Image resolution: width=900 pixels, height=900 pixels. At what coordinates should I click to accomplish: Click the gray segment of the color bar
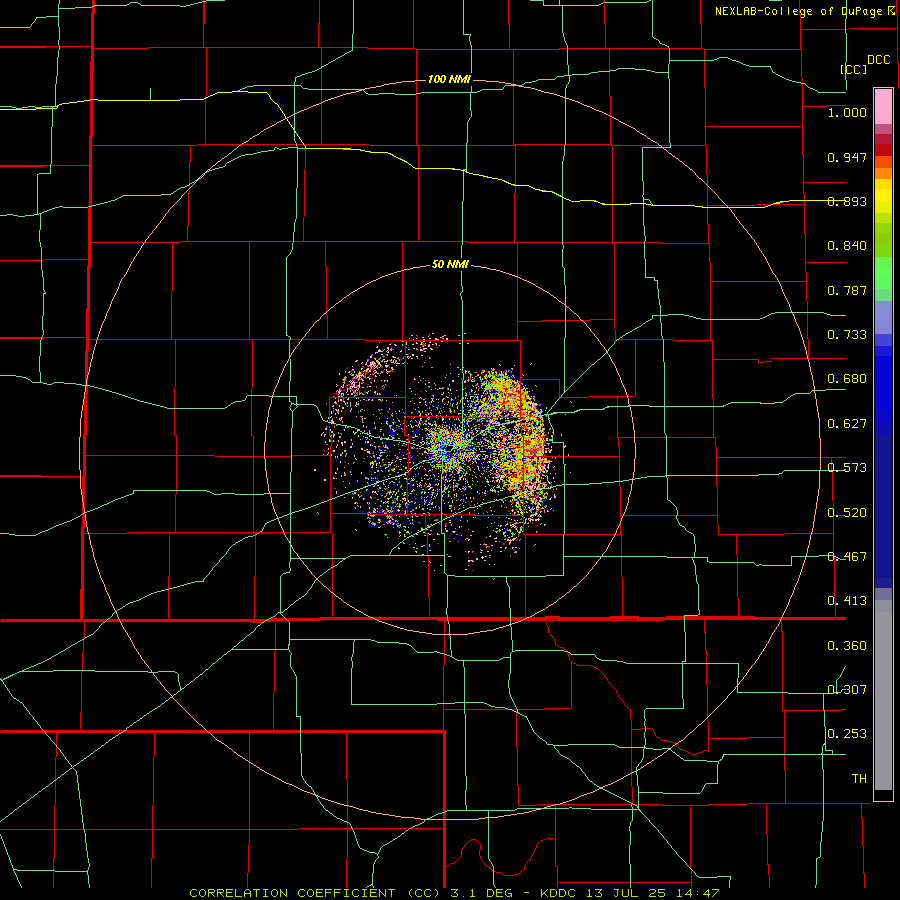[x=883, y=695]
